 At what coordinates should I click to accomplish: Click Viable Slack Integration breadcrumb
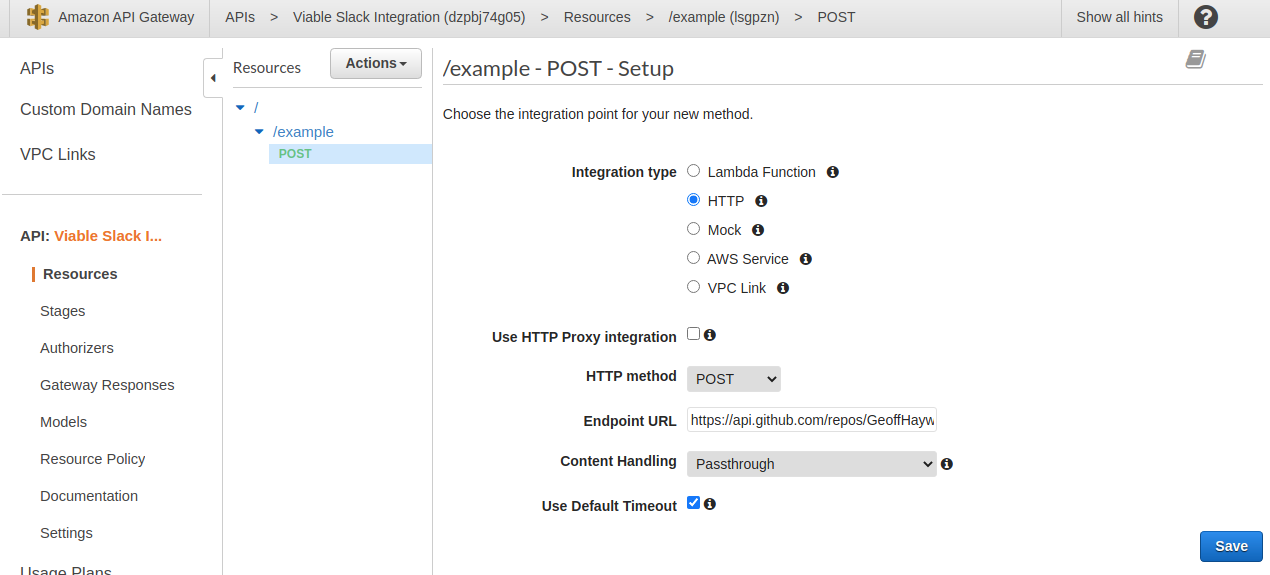pos(409,17)
